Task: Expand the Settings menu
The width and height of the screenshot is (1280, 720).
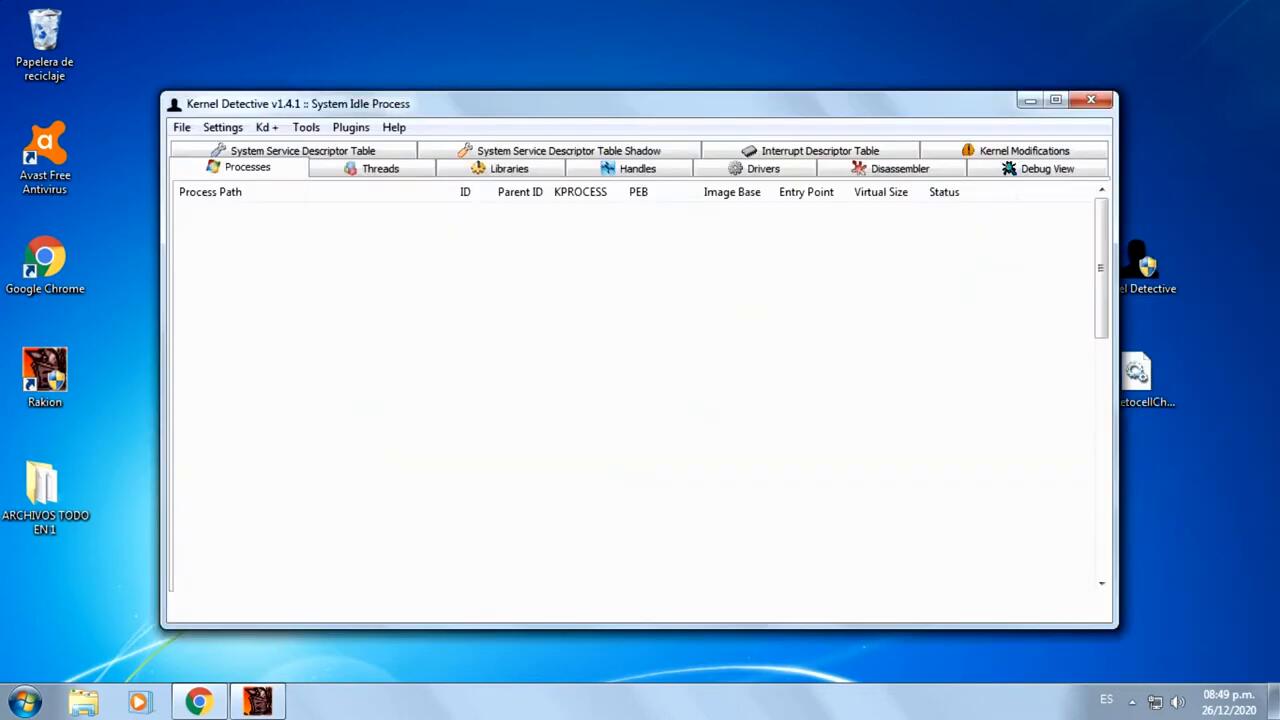Action: pyautogui.click(x=223, y=128)
